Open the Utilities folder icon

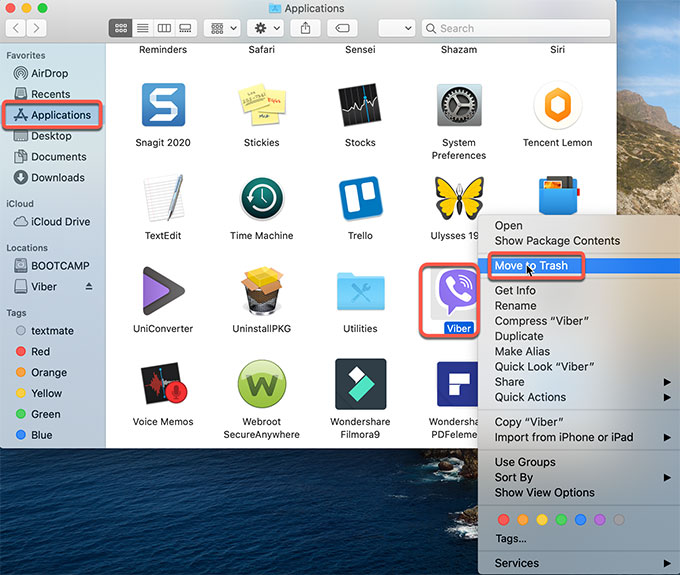(360, 291)
